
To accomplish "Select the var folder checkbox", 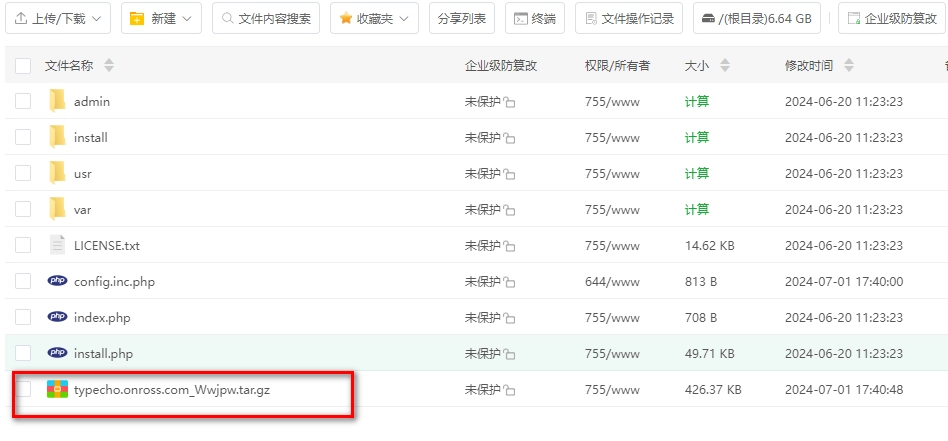I will pyautogui.click(x=23, y=209).
